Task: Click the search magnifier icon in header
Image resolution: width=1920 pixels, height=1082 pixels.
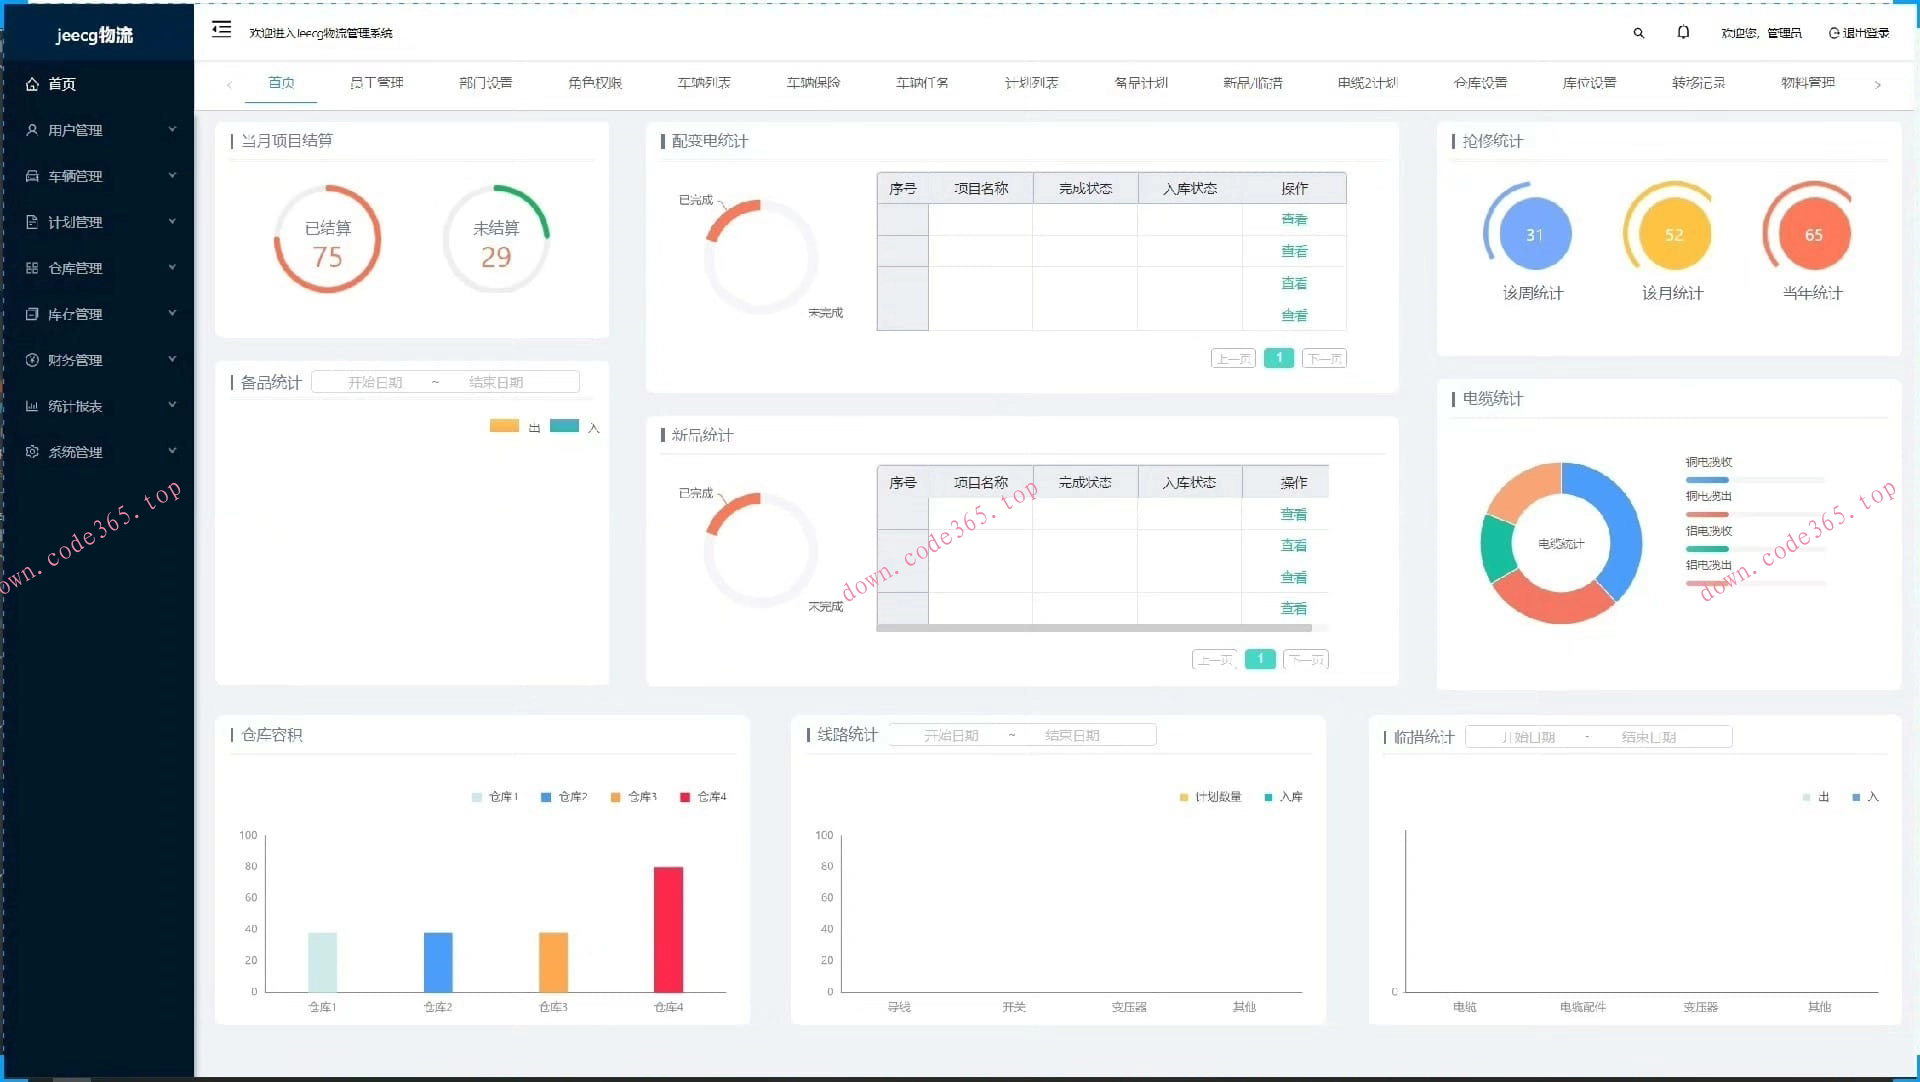Action: pos(1638,33)
